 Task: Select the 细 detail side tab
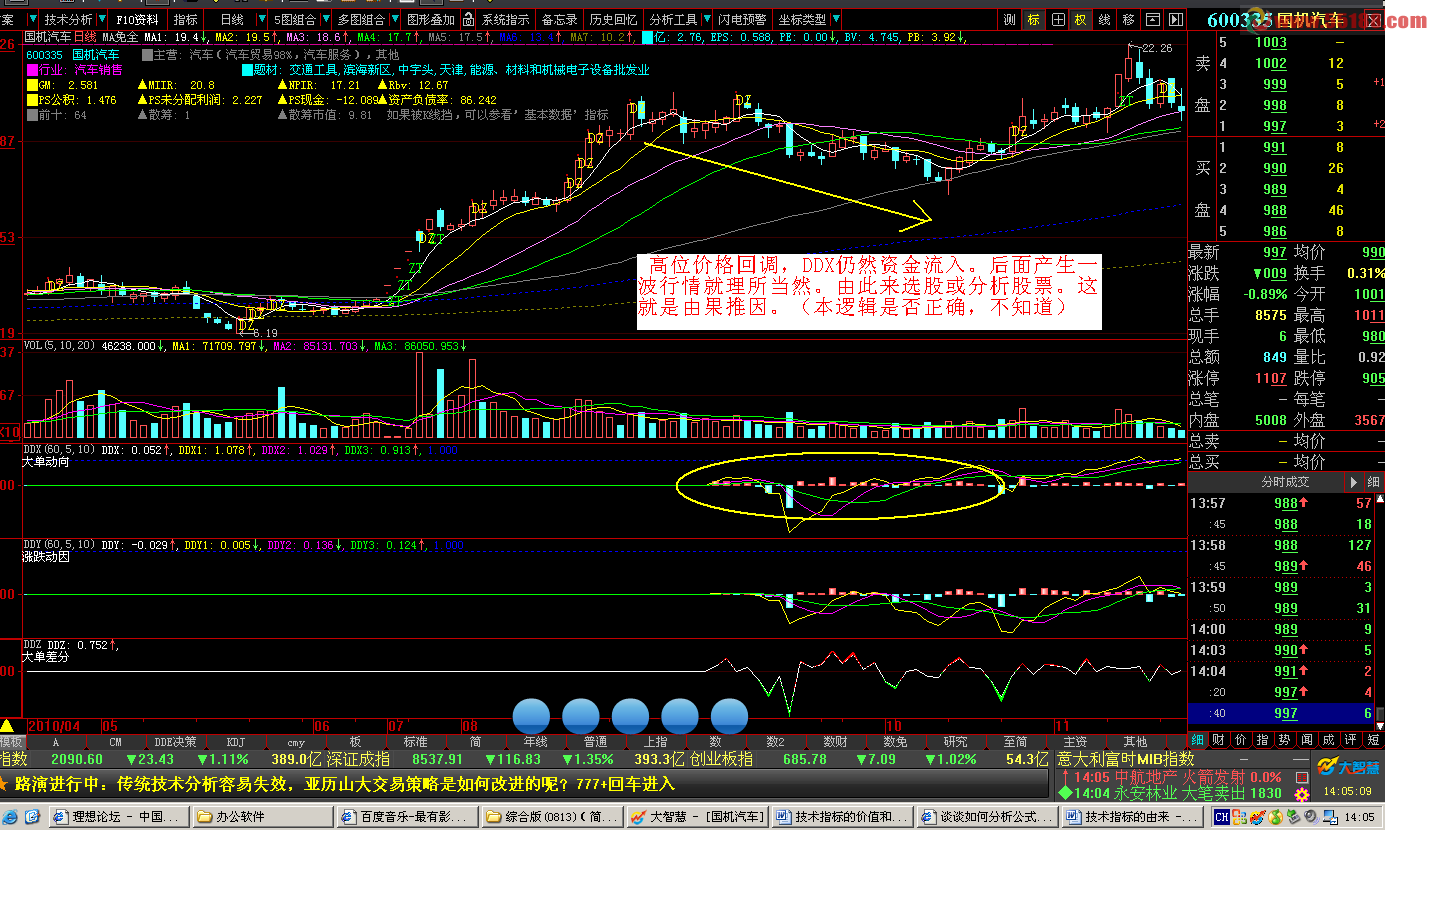pyautogui.click(x=1196, y=740)
